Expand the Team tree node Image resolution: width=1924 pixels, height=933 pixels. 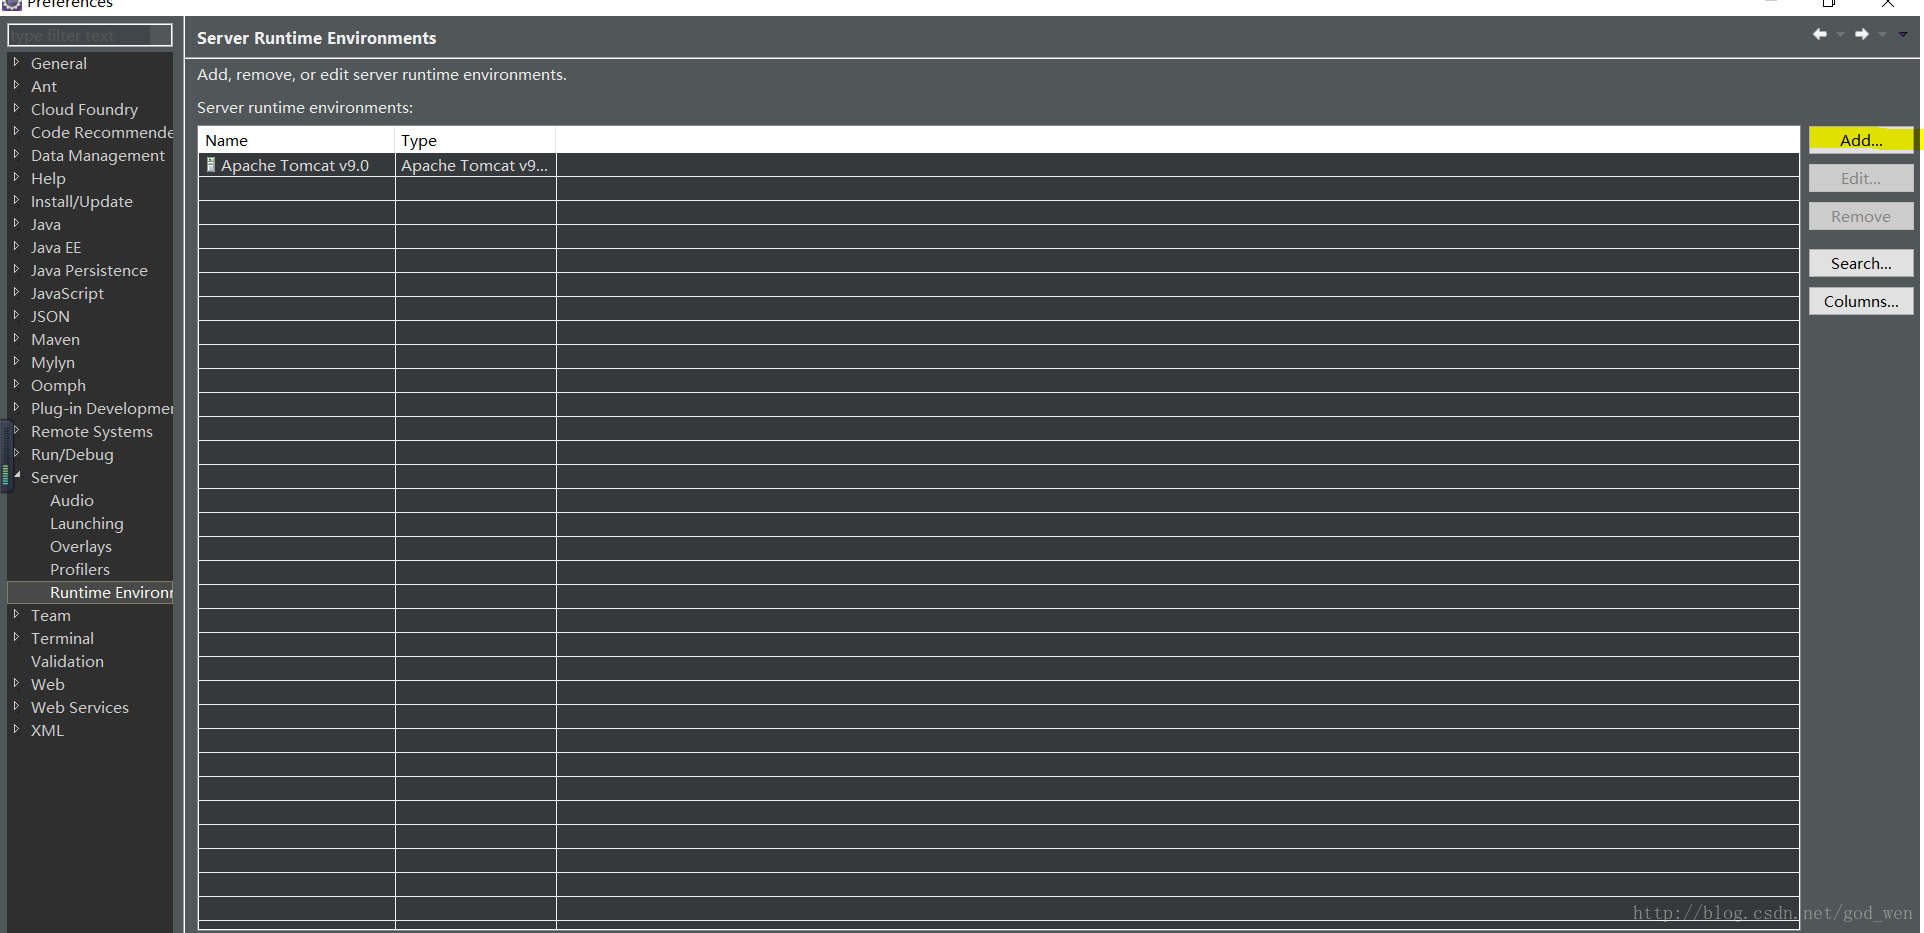tap(16, 614)
